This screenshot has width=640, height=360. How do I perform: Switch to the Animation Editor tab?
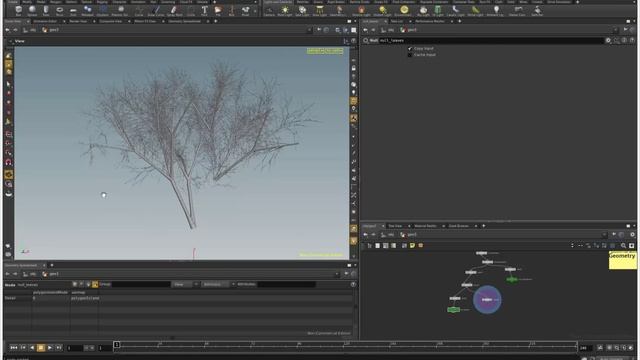click(x=45, y=21)
